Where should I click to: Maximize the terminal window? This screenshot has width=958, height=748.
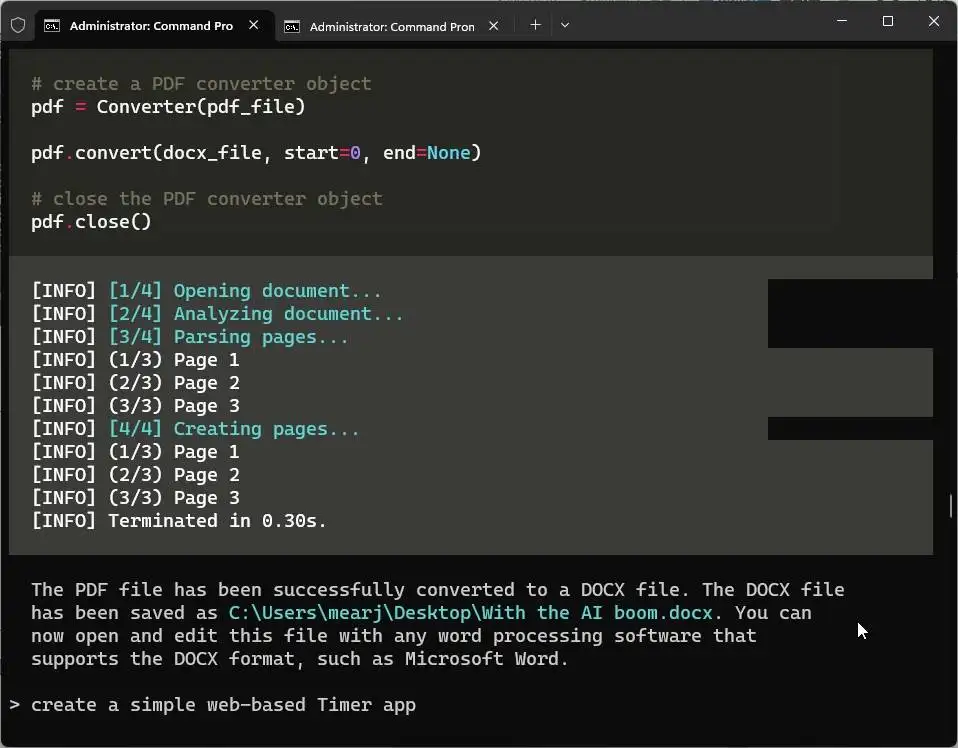(x=888, y=21)
